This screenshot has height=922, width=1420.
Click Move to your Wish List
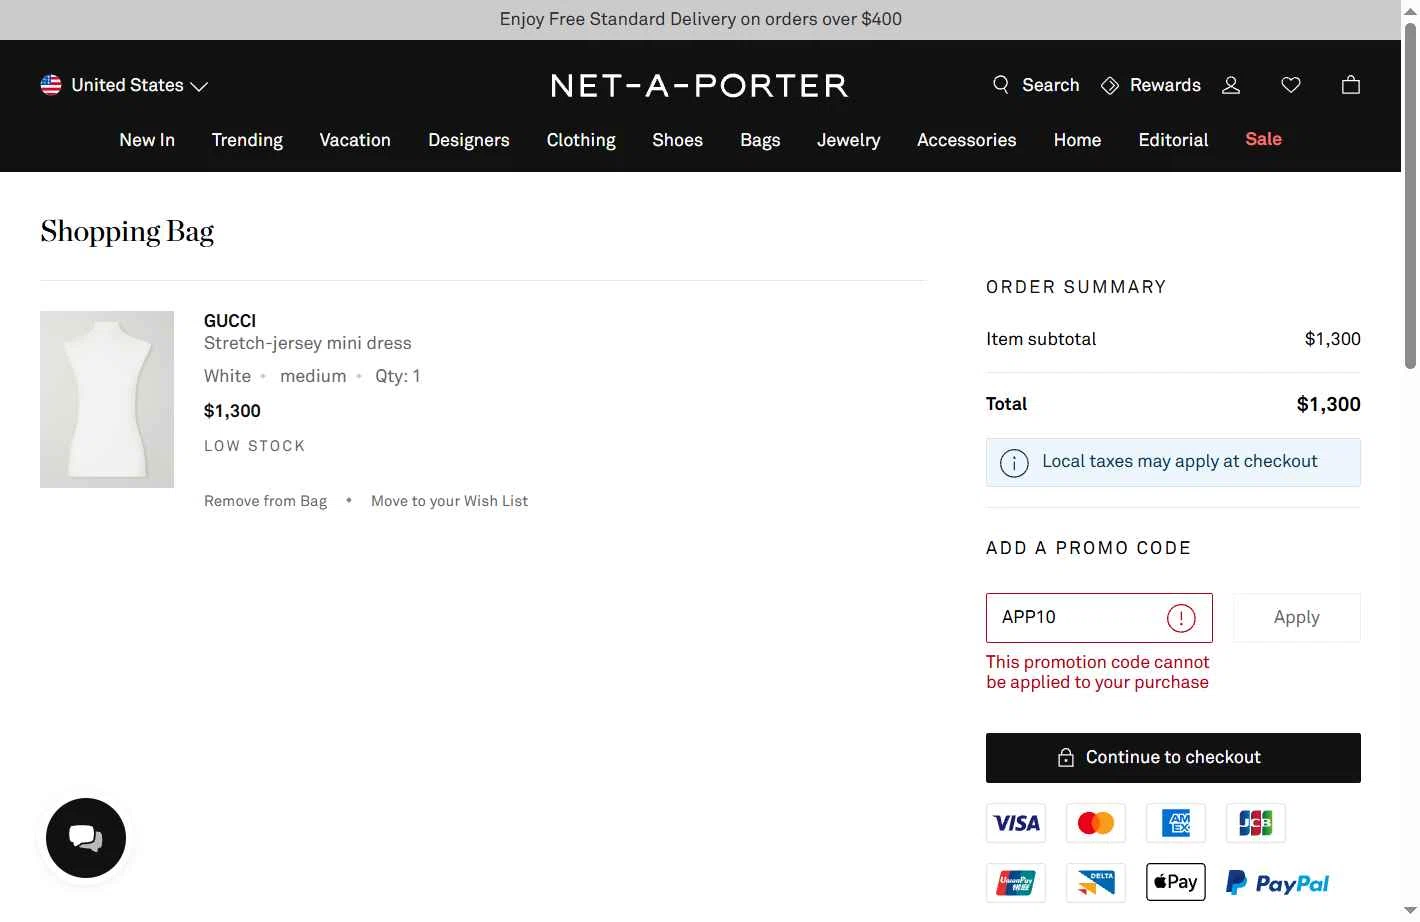point(449,501)
